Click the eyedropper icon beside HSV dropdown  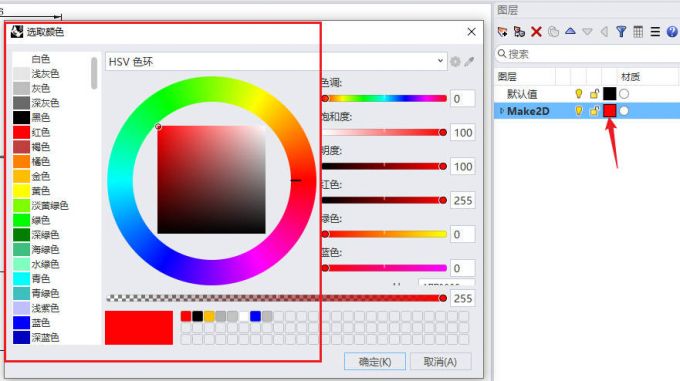469,62
